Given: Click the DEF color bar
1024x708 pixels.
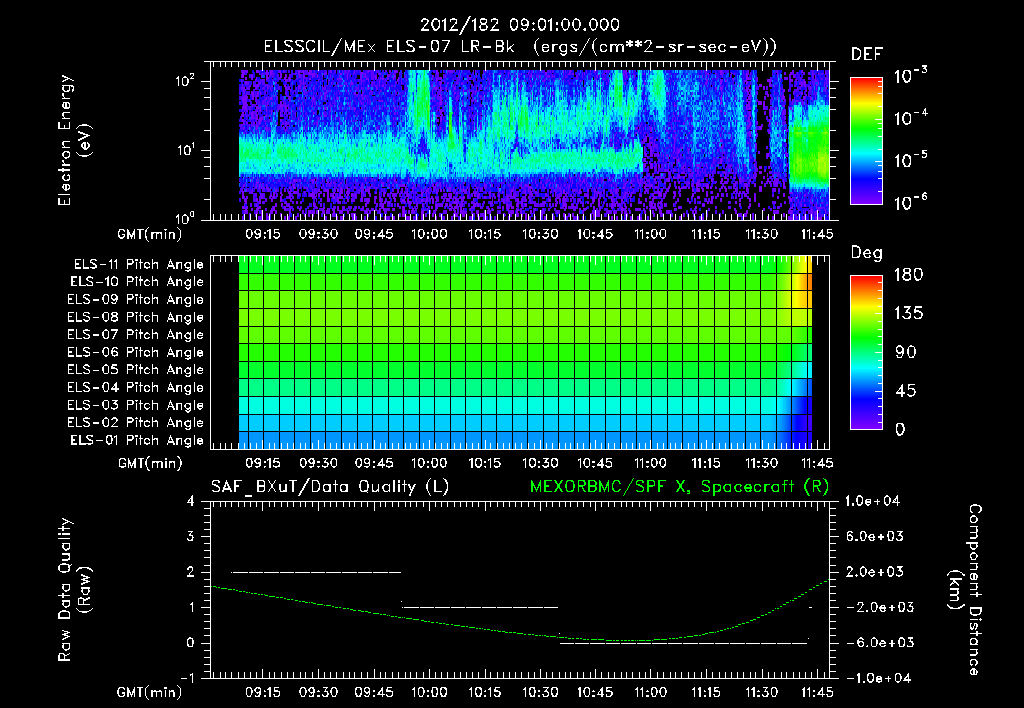Looking at the screenshot, I should point(866,141).
